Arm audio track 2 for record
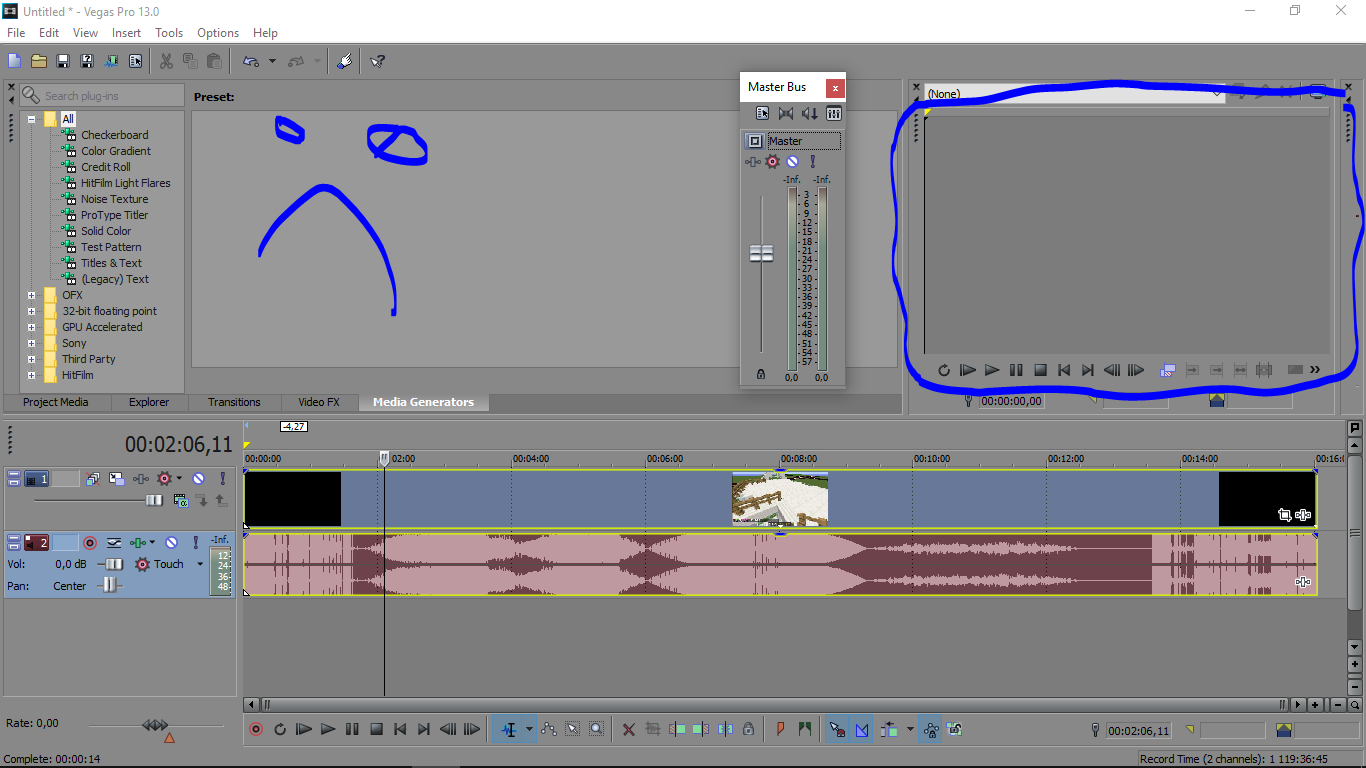The width and height of the screenshot is (1366, 768). pyautogui.click(x=90, y=542)
